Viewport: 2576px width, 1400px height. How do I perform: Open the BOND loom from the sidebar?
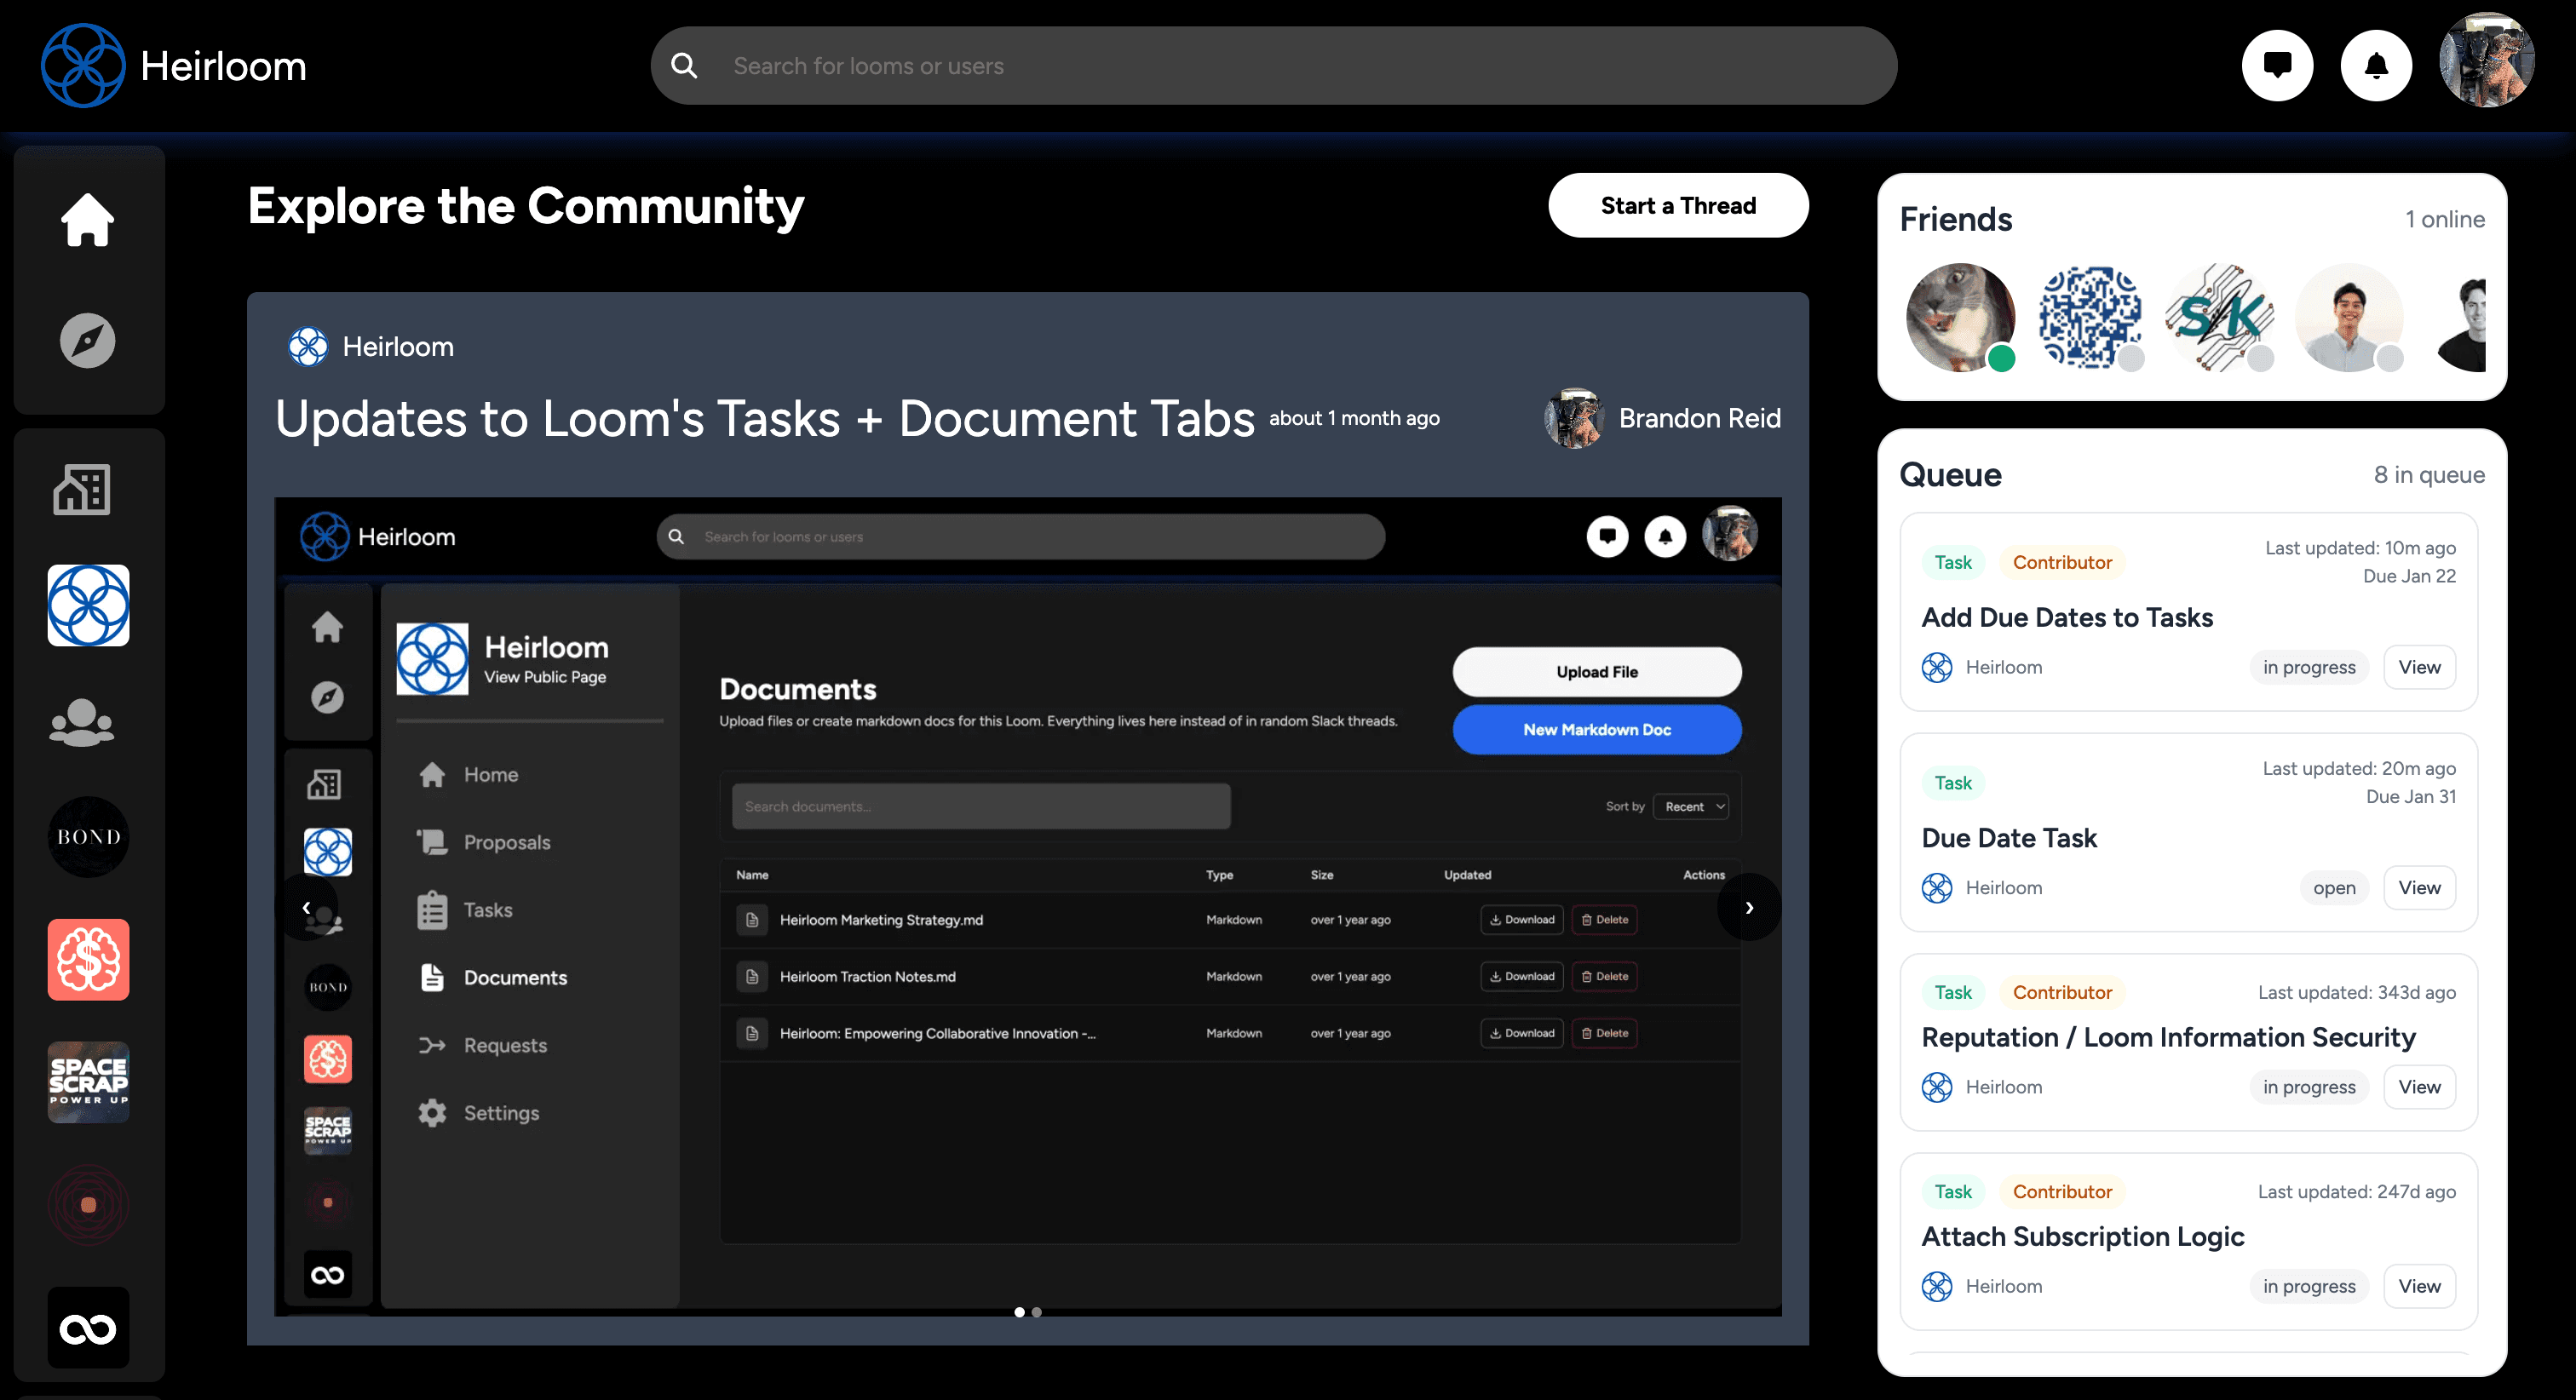point(88,837)
